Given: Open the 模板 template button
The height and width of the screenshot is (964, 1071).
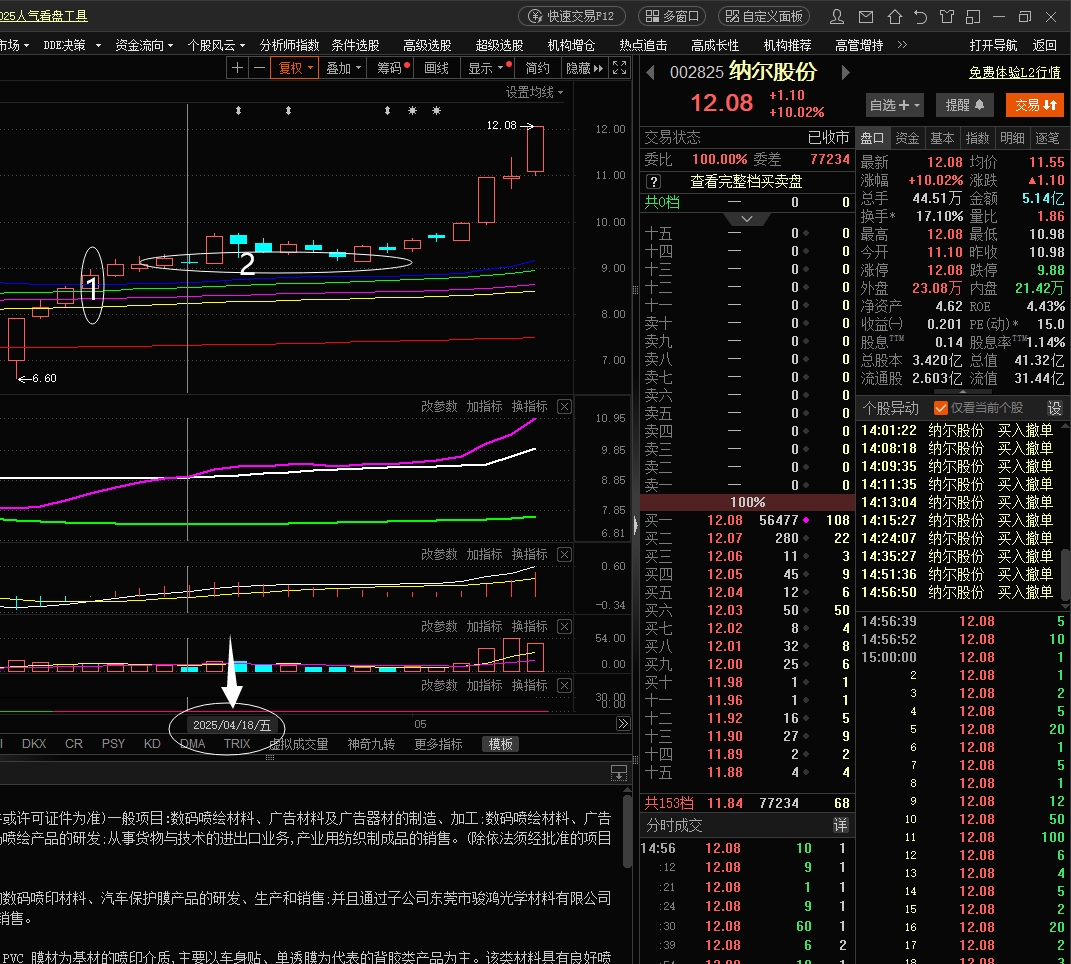Looking at the screenshot, I should click(501, 744).
